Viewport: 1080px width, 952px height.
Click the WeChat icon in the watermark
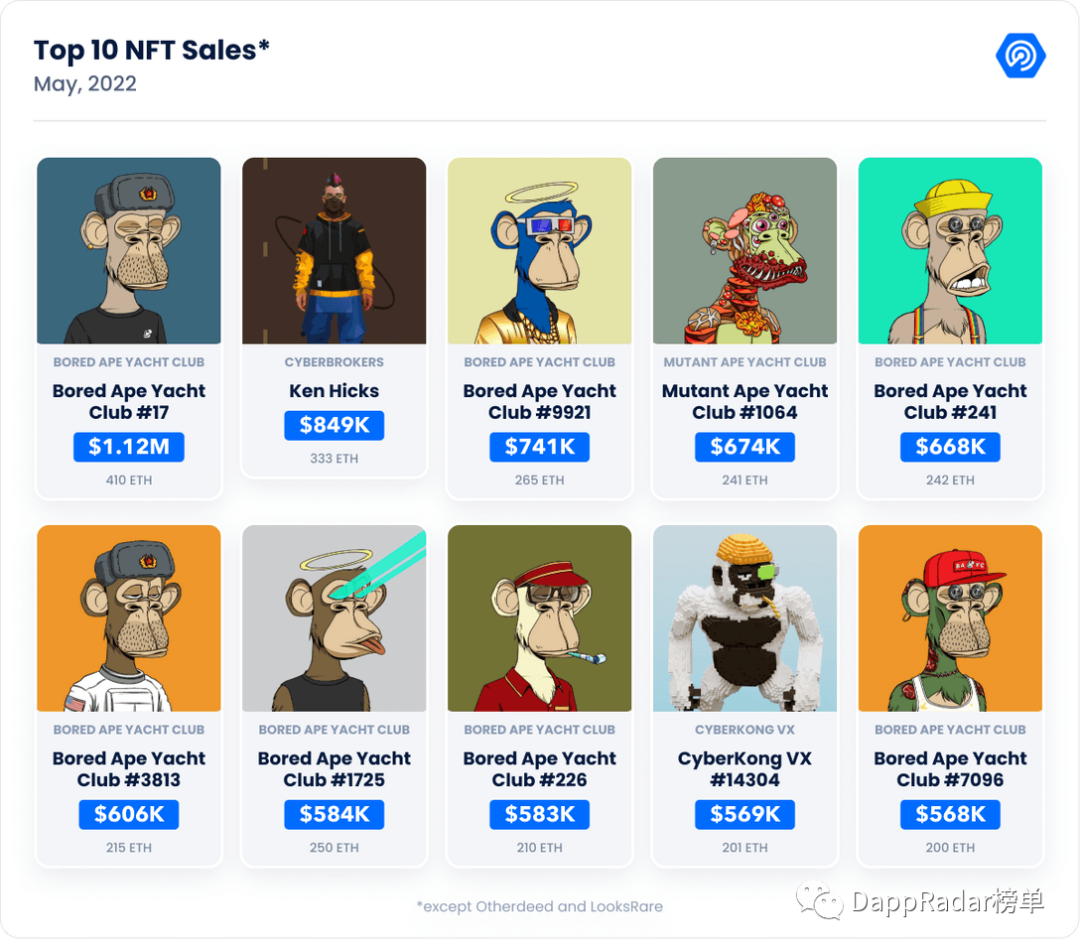tap(819, 899)
